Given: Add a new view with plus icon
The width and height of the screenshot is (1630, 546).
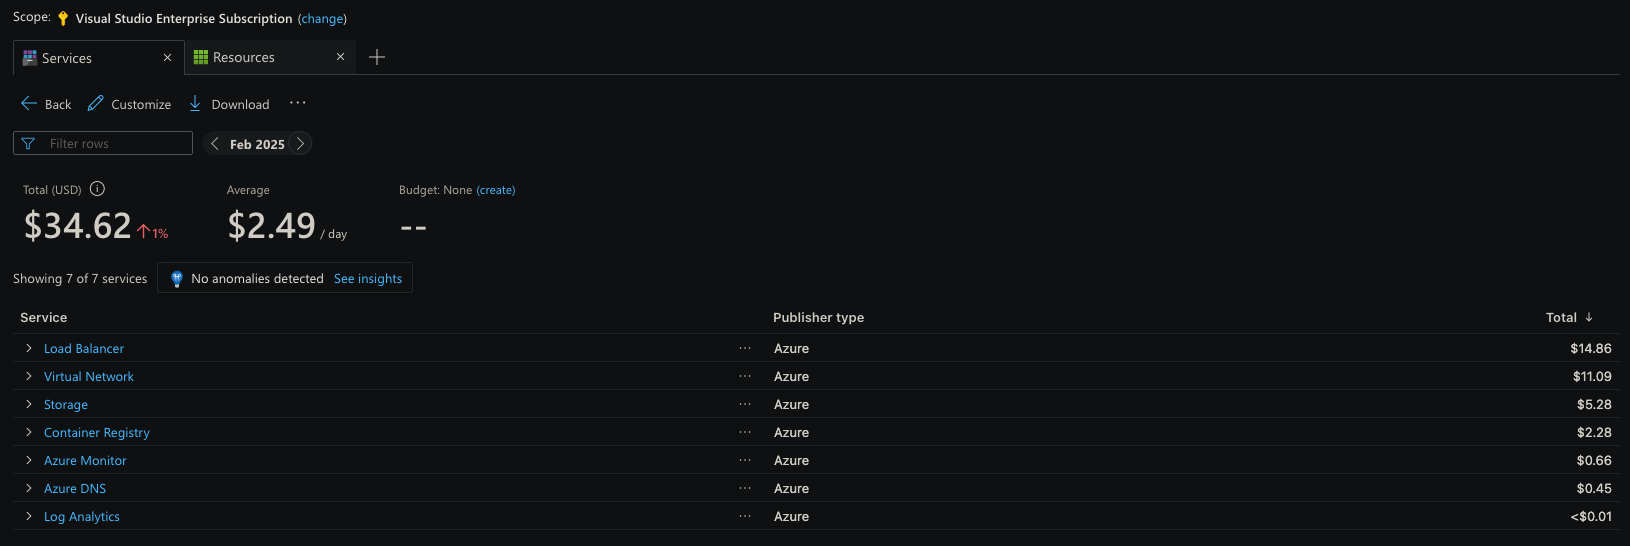Looking at the screenshot, I should [377, 57].
